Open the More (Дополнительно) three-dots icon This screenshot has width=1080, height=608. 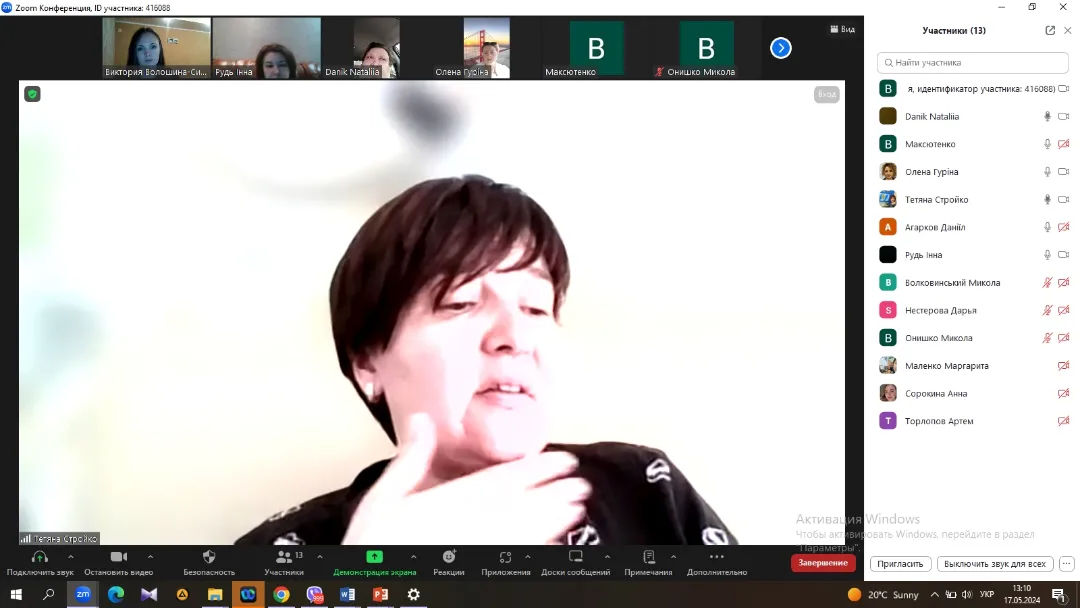(x=716, y=557)
